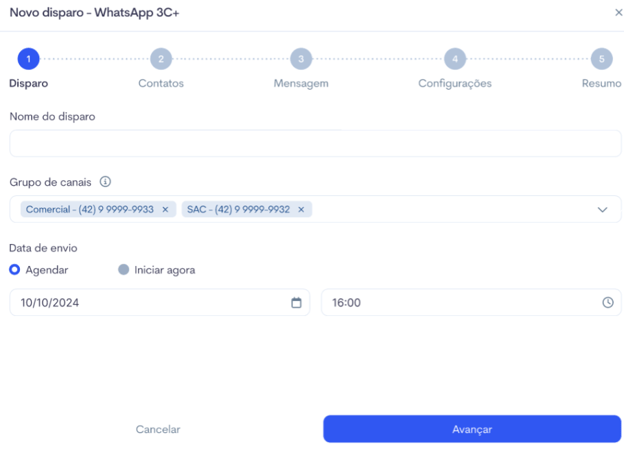This screenshot has width=624, height=453.
Task: Select the Iniciar agora radio option
Action: point(124,270)
